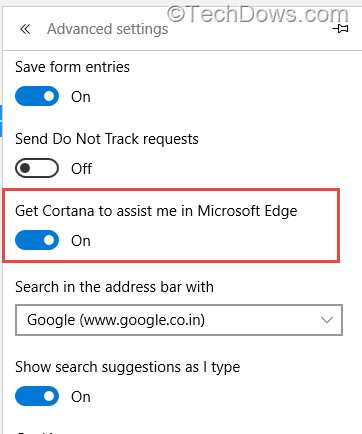The image size is (362, 434).
Task: Click the Search in the address bar with label
Action: tap(114, 287)
